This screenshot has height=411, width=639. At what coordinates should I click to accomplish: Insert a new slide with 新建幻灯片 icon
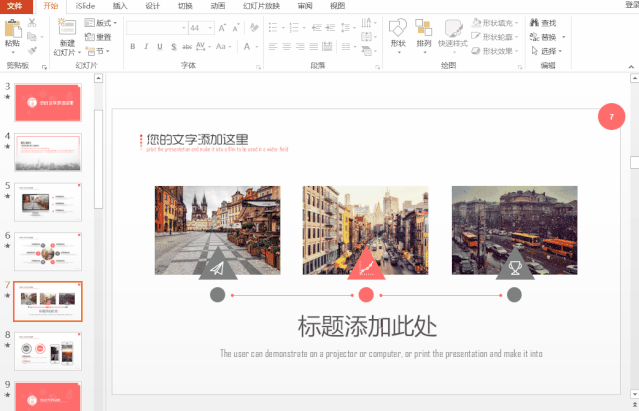click(66, 27)
